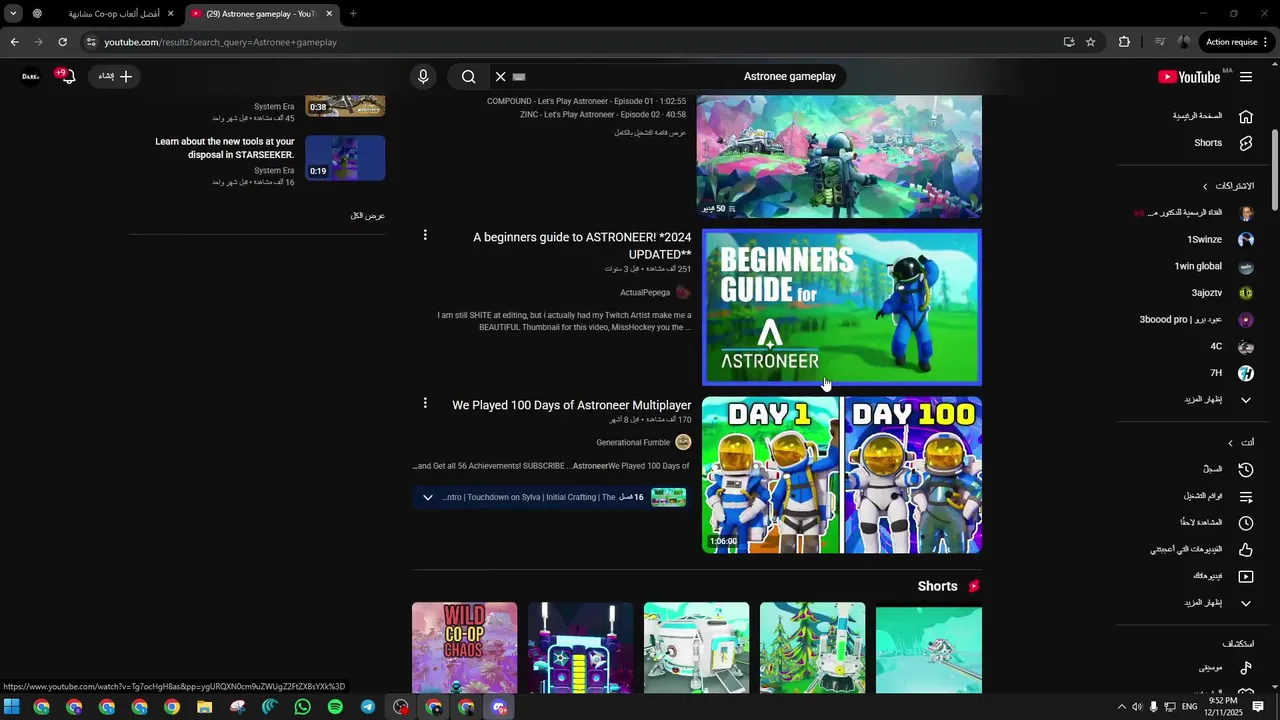Select the Astronee gameplay YouTube tab

pyautogui.click(x=262, y=14)
